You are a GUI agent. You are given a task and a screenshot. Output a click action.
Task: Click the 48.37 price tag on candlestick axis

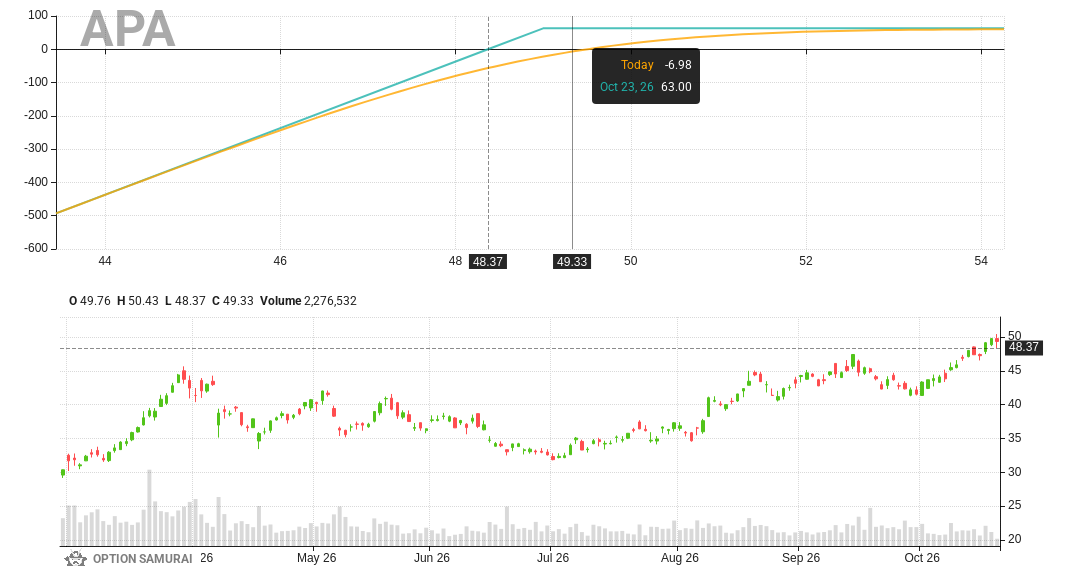(1023, 347)
